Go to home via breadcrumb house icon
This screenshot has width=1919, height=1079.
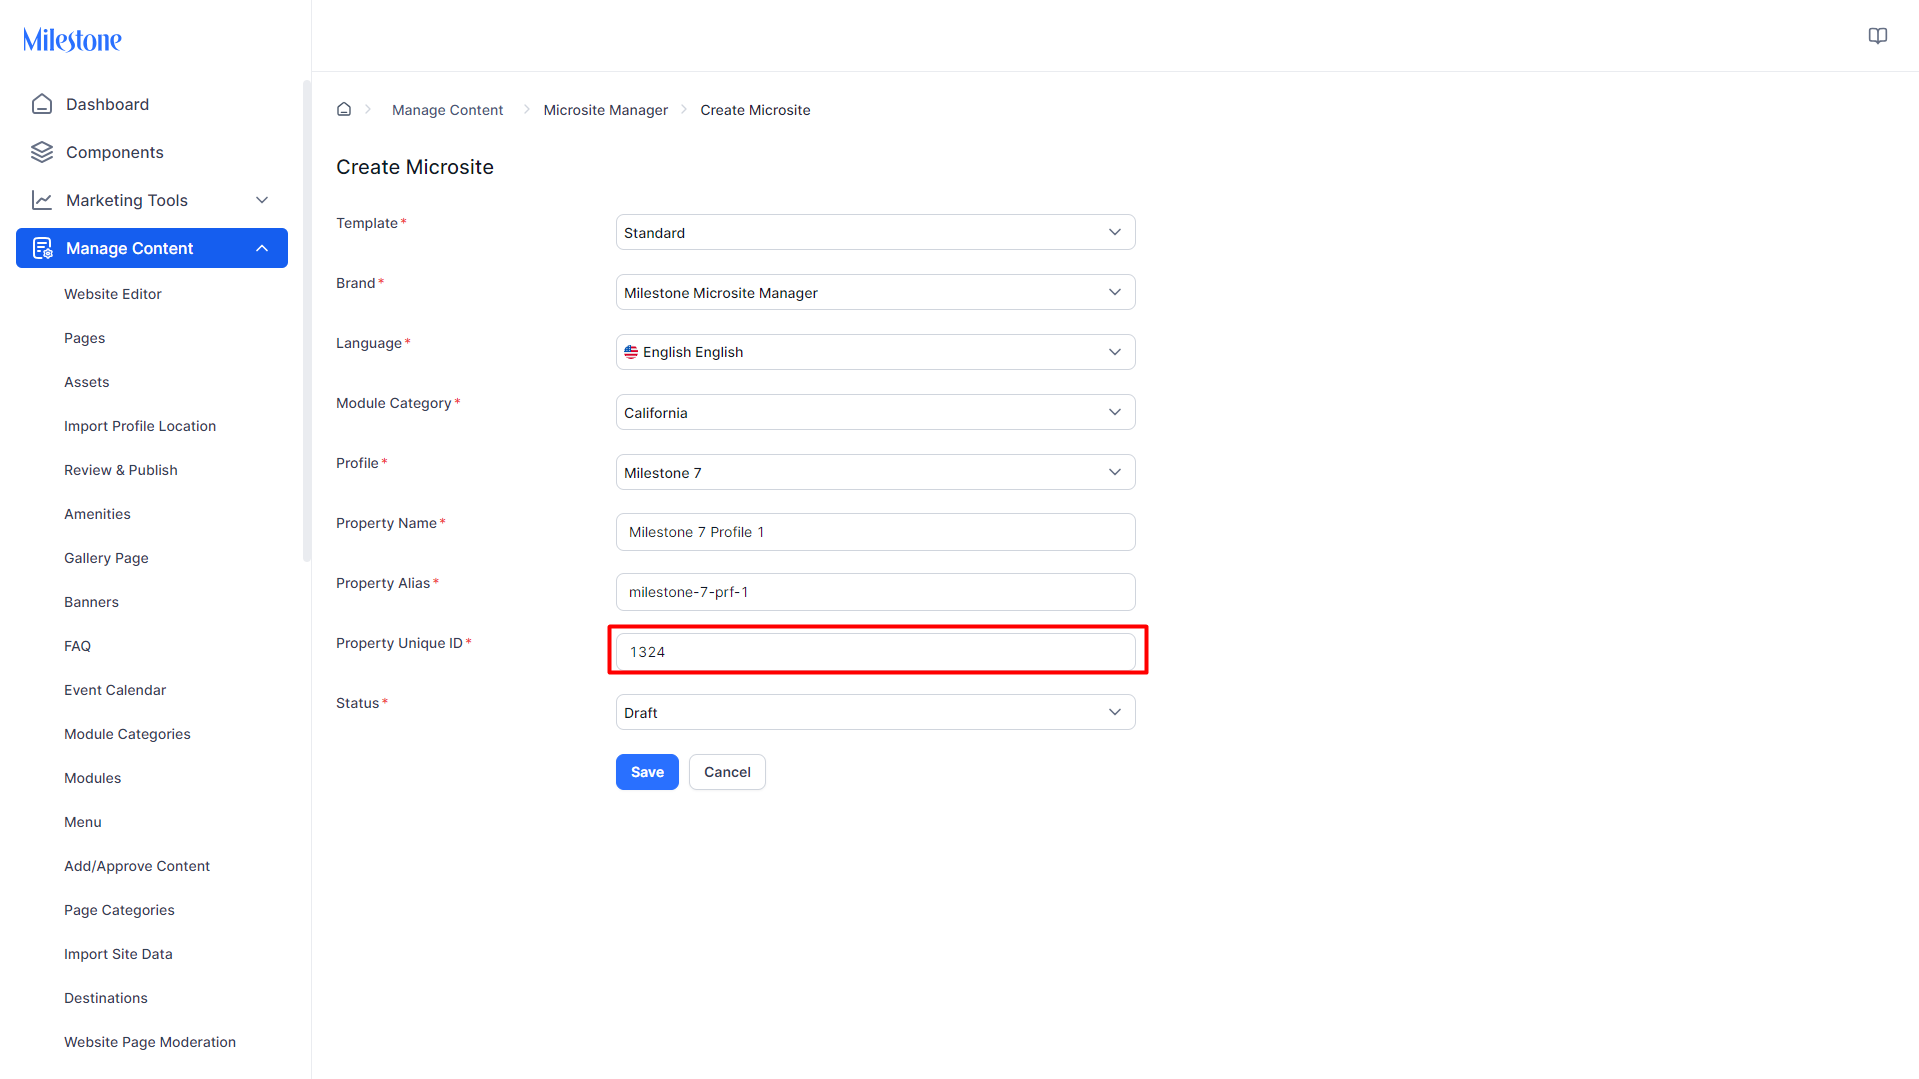click(344, 110)
